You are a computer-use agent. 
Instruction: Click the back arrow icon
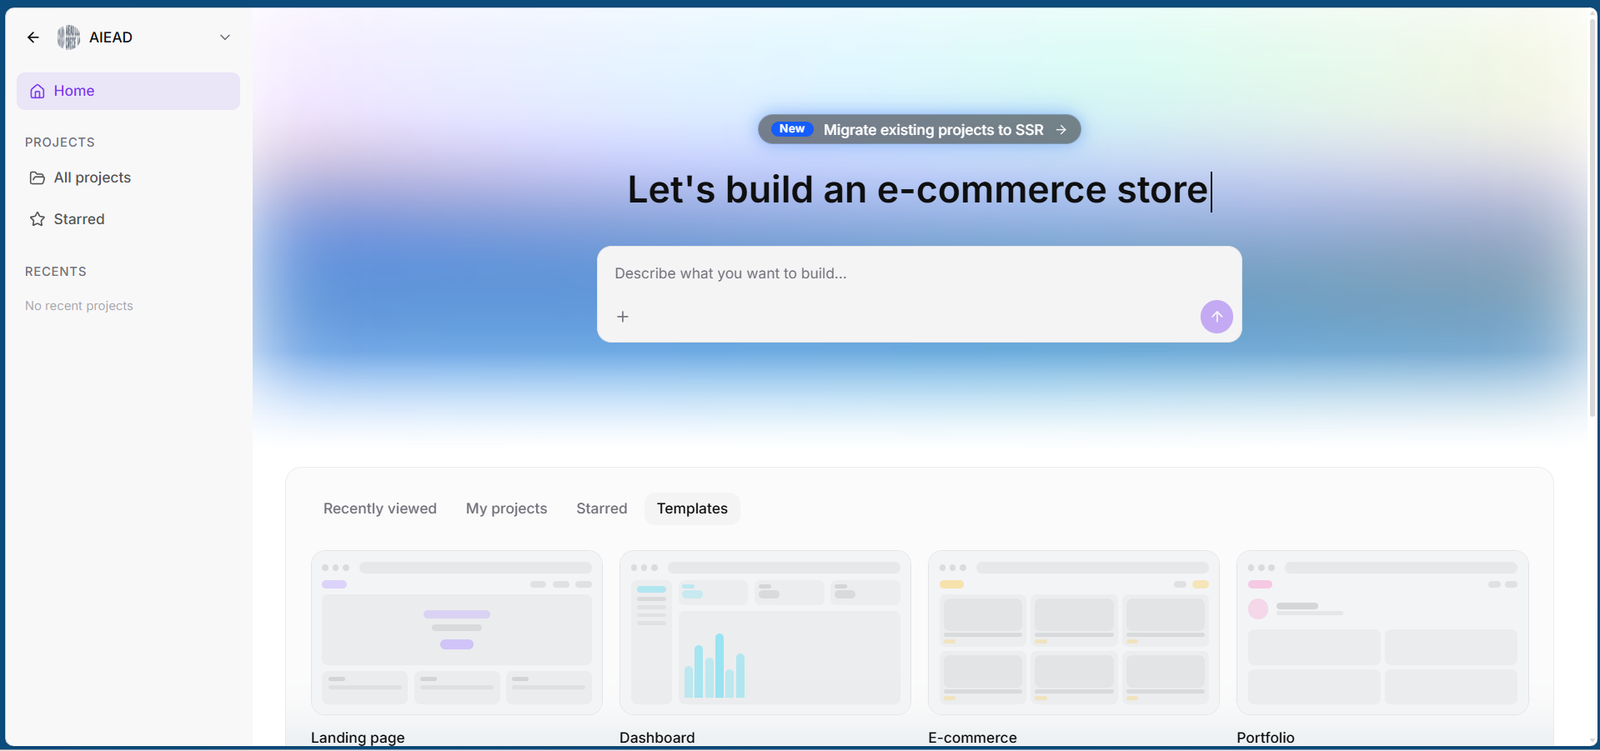(33, 37)
